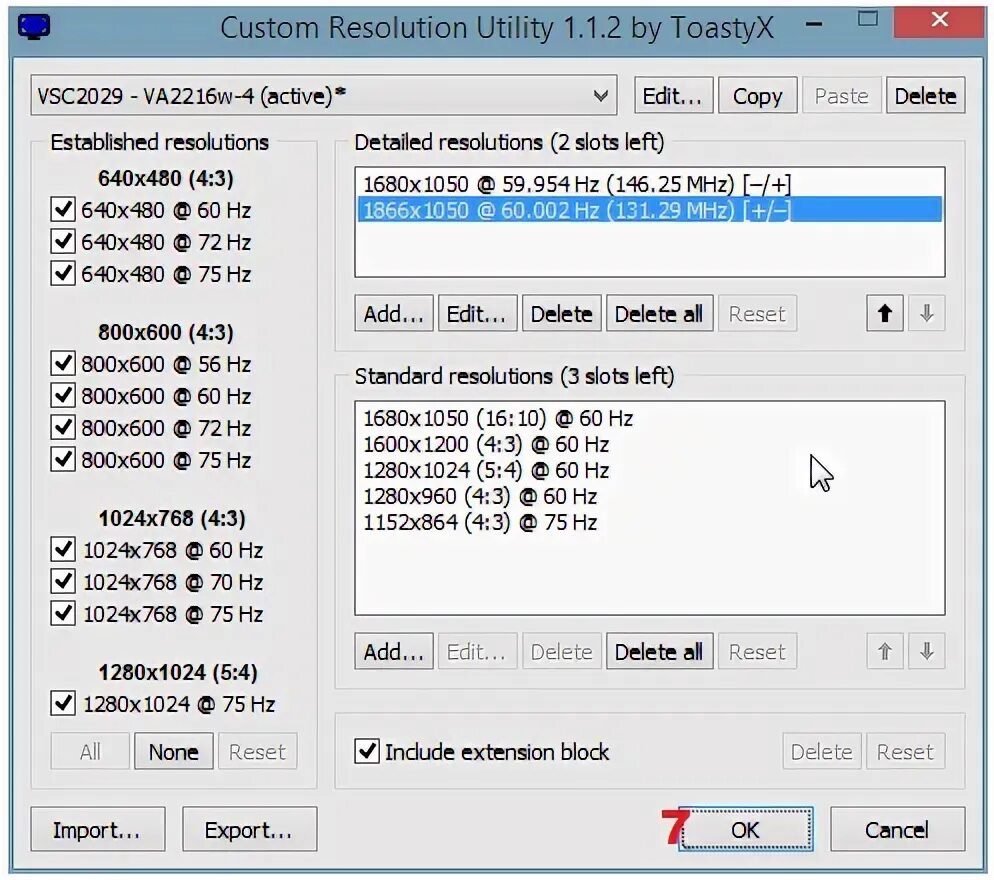This screenshot has width=994, height=880.
Task: Click Reset under detailed resolutions
Action: pyautogui.click(x=757, y=313)
